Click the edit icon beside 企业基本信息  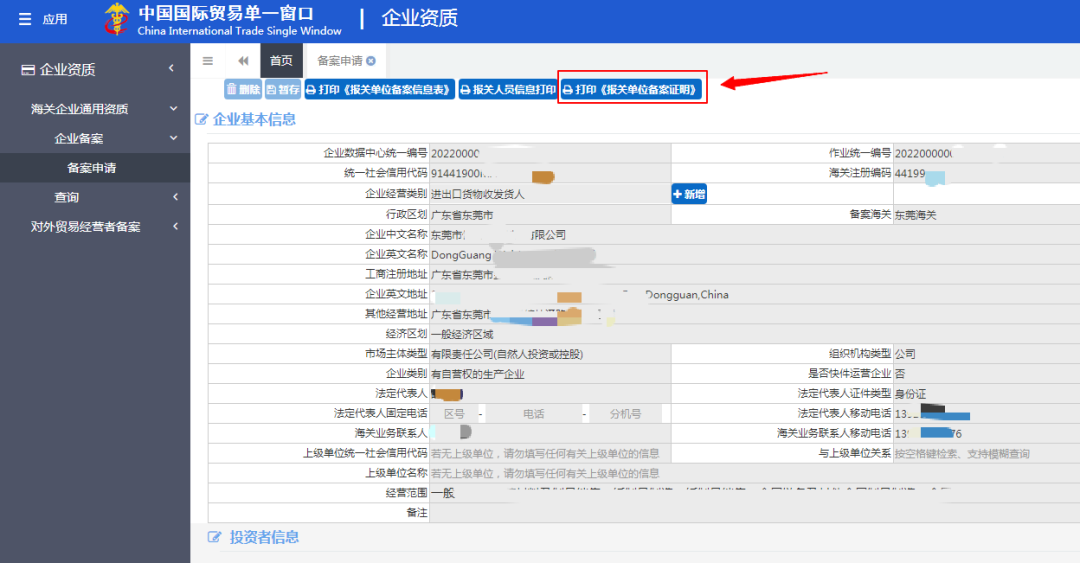[x=202, y=120]
